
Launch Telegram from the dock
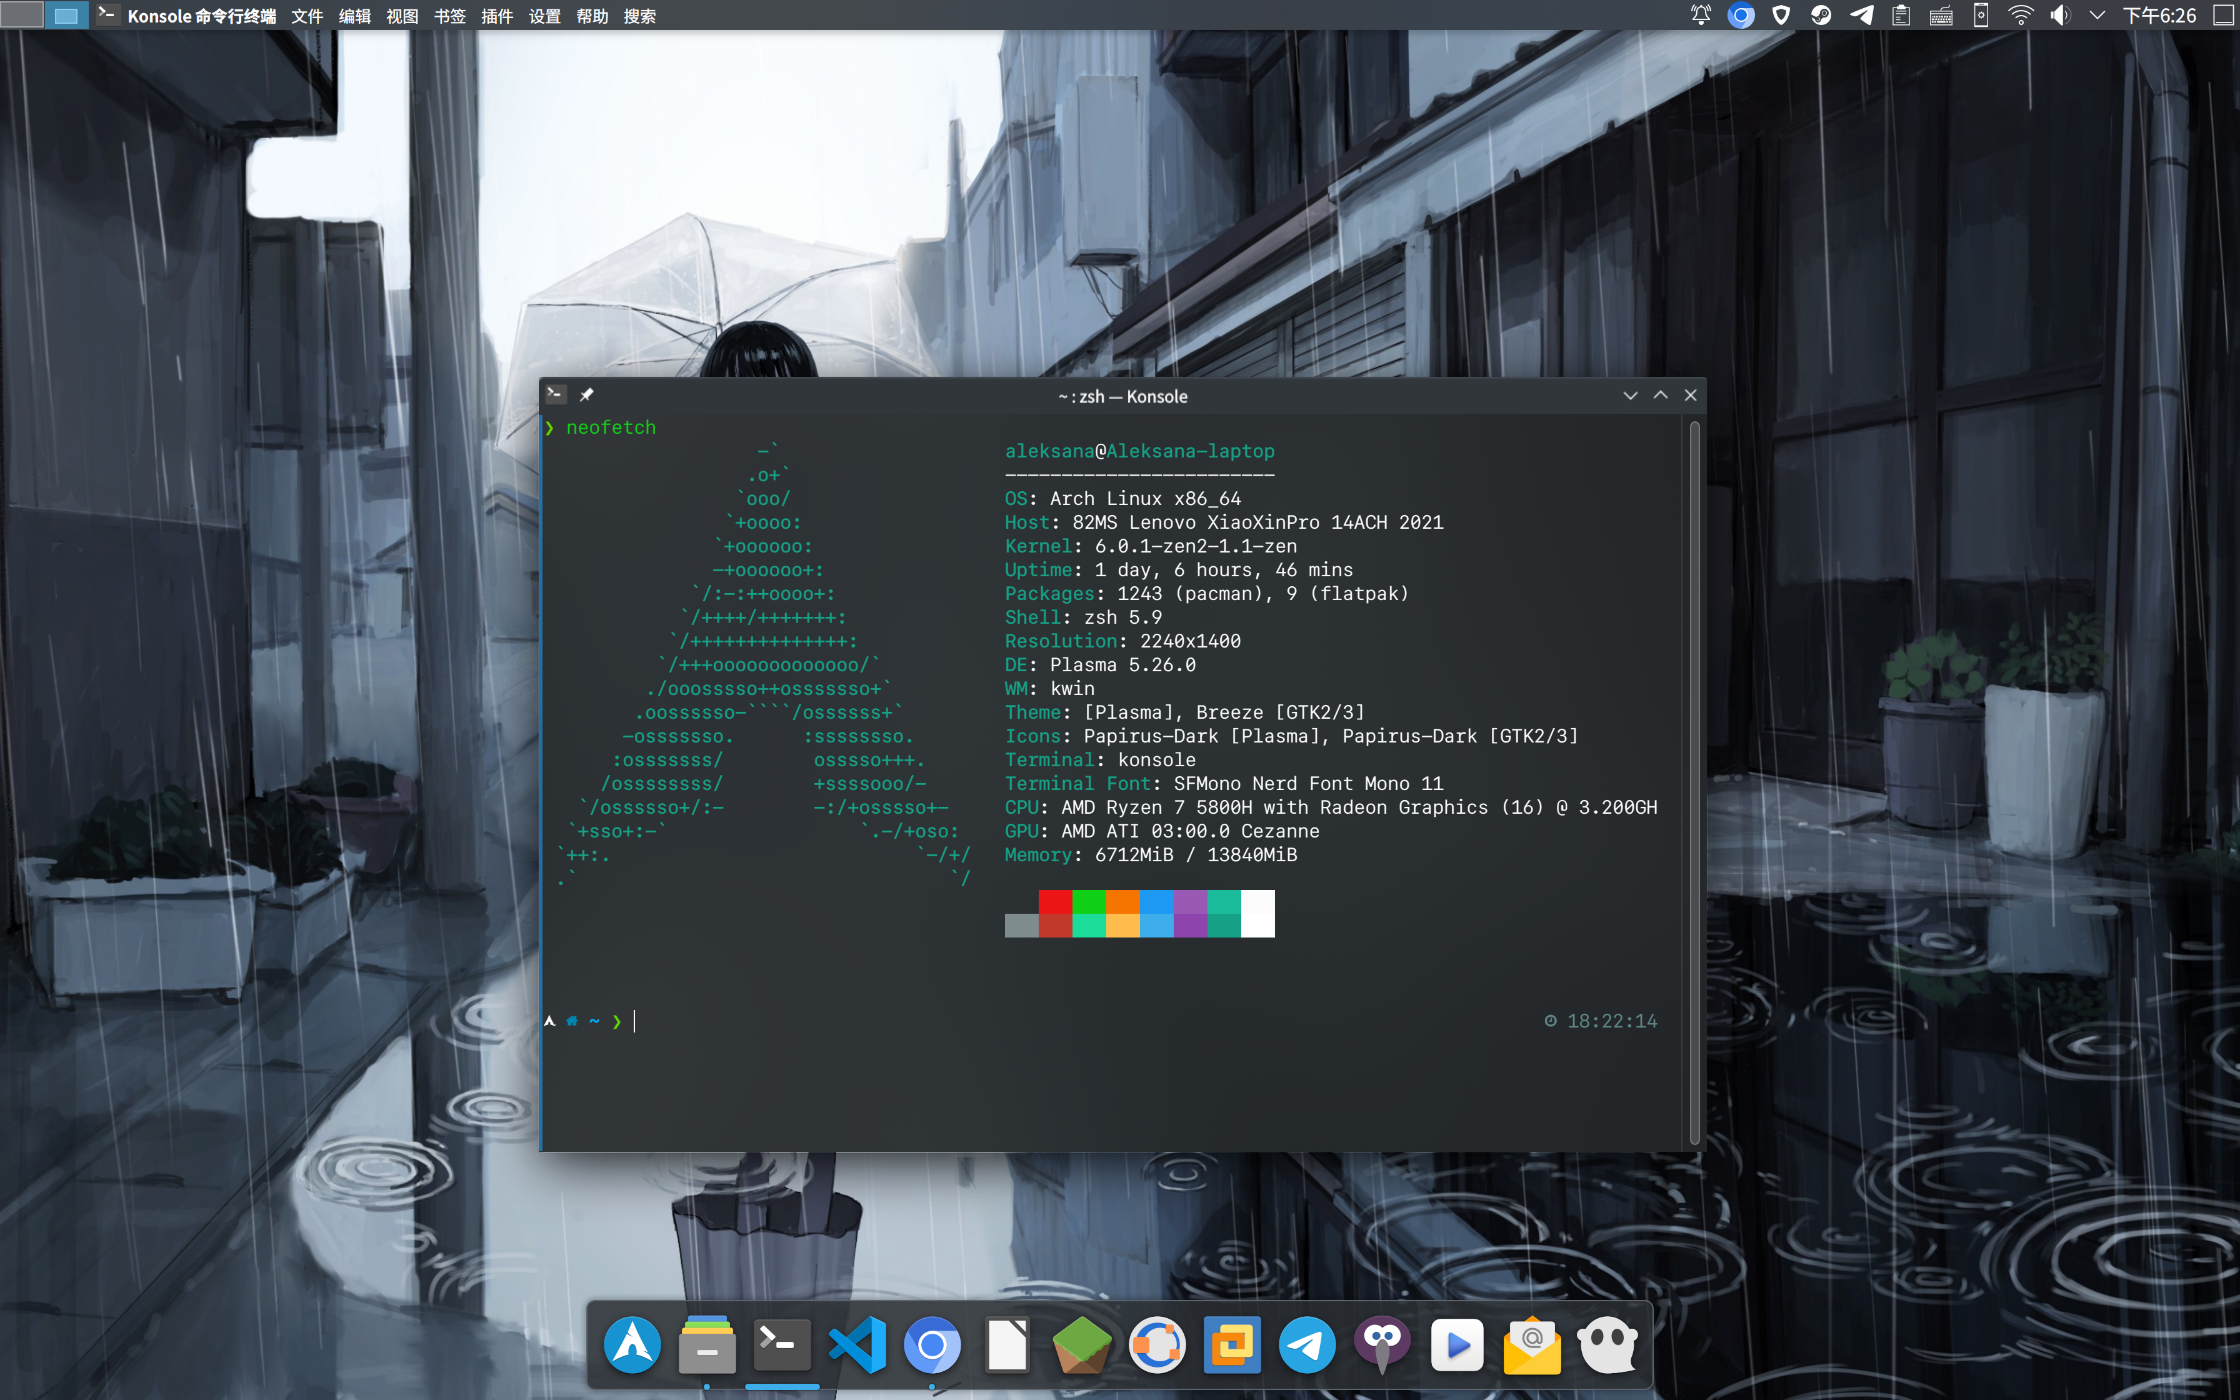1307,1345
